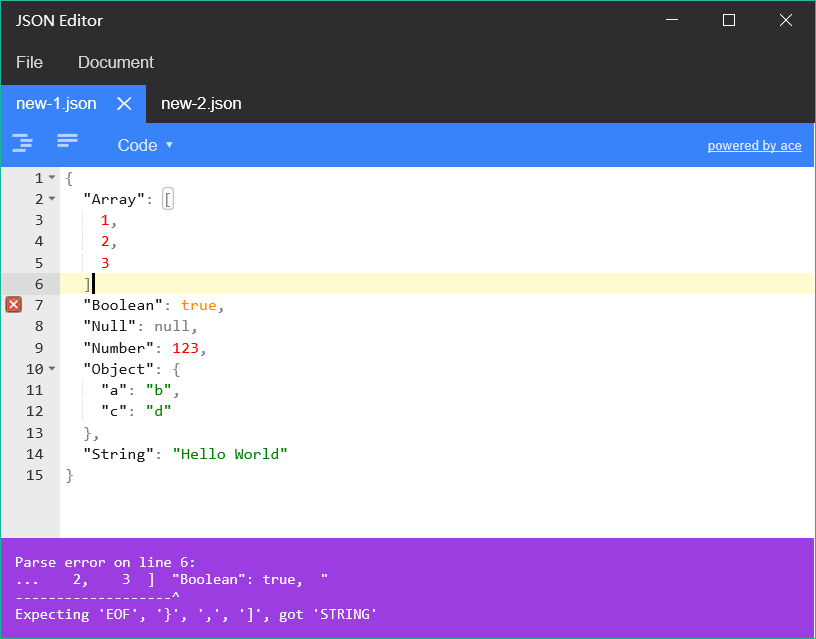Close the new-1.json tab
This screenshot has height=639, width=816.
tap(124, 104)
